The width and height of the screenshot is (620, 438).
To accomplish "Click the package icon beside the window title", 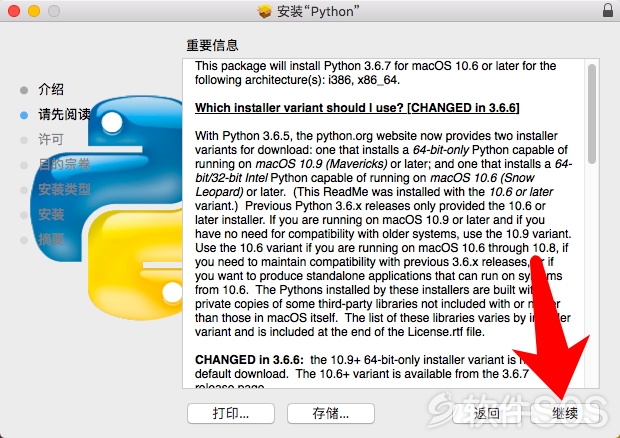I will coord(265,11).
